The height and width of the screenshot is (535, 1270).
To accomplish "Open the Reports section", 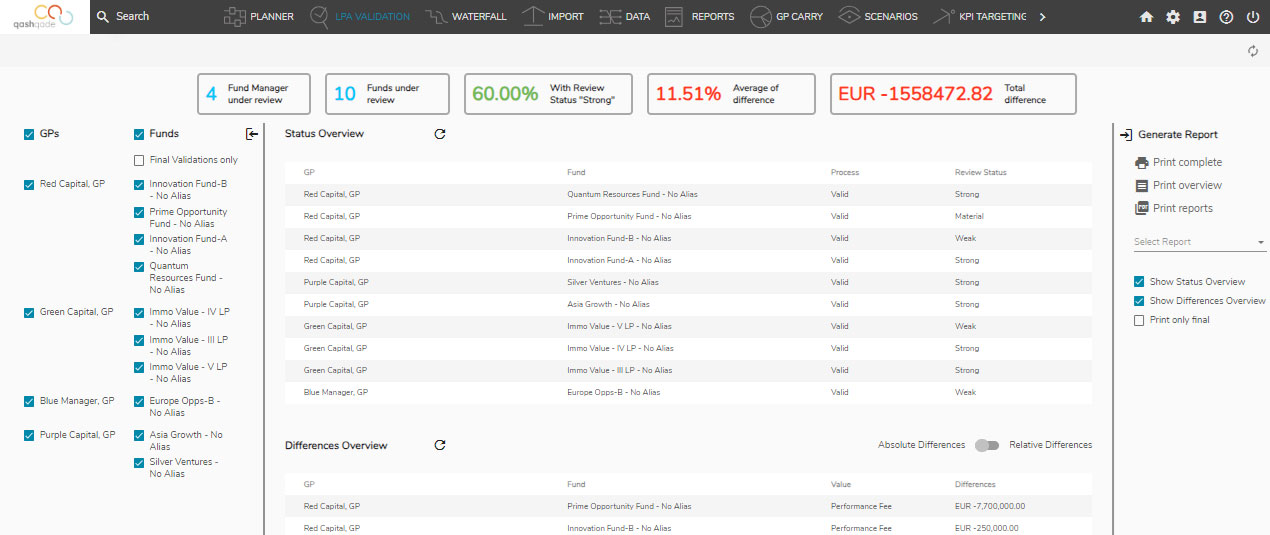I will point(699,17).
